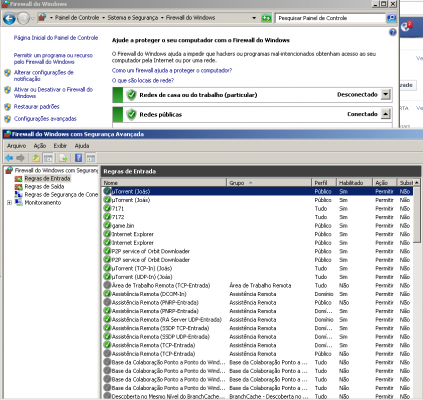Click the Perfil column header
Screen dimensions: 423x400
point(324,183)
